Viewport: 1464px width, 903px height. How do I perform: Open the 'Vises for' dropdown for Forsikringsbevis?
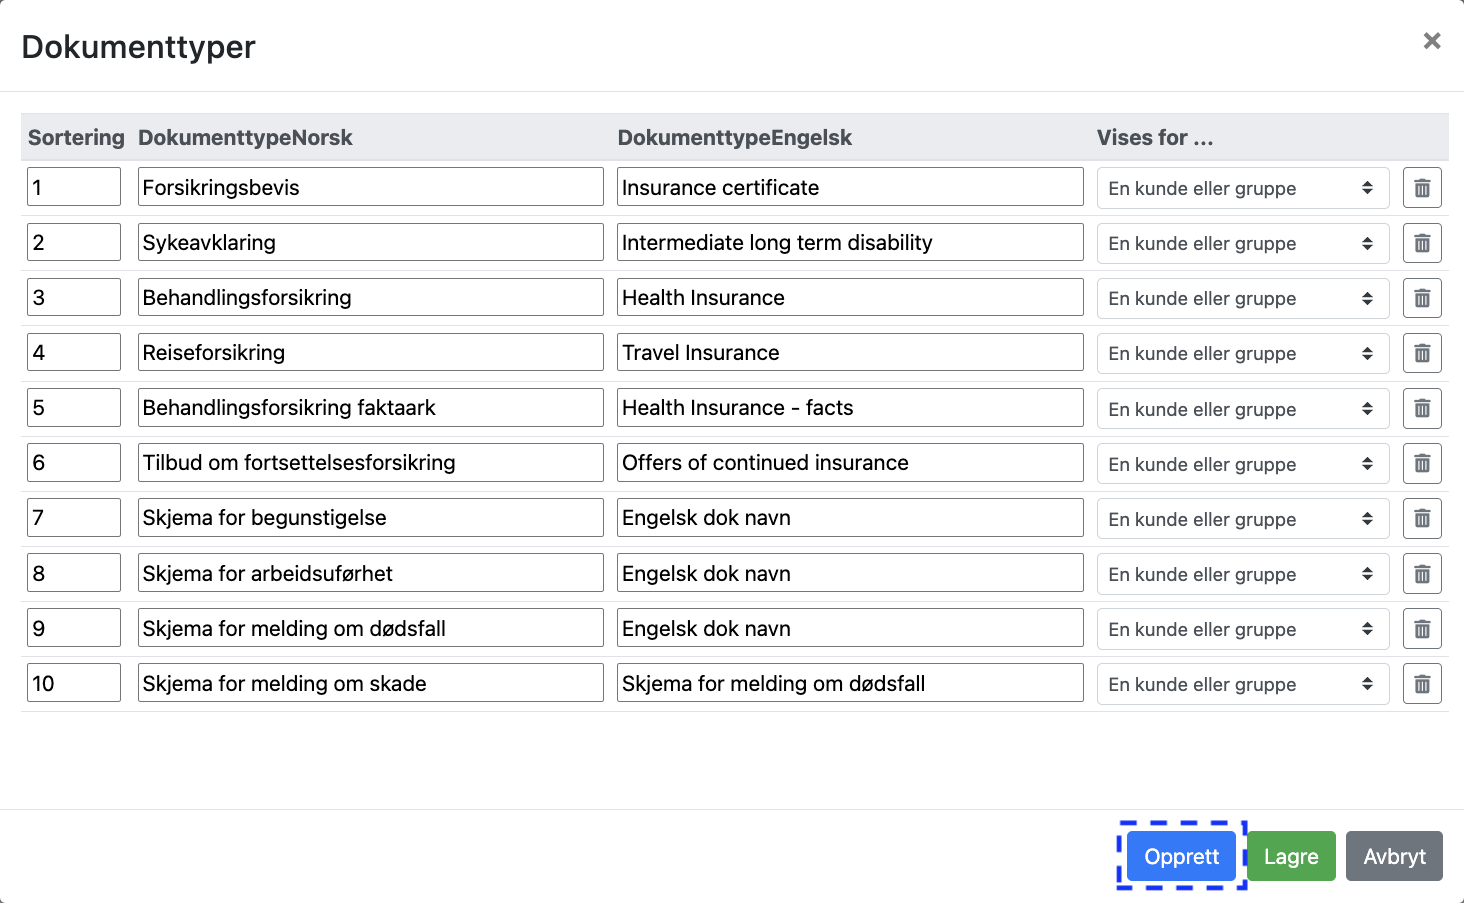pos(1242,188)
